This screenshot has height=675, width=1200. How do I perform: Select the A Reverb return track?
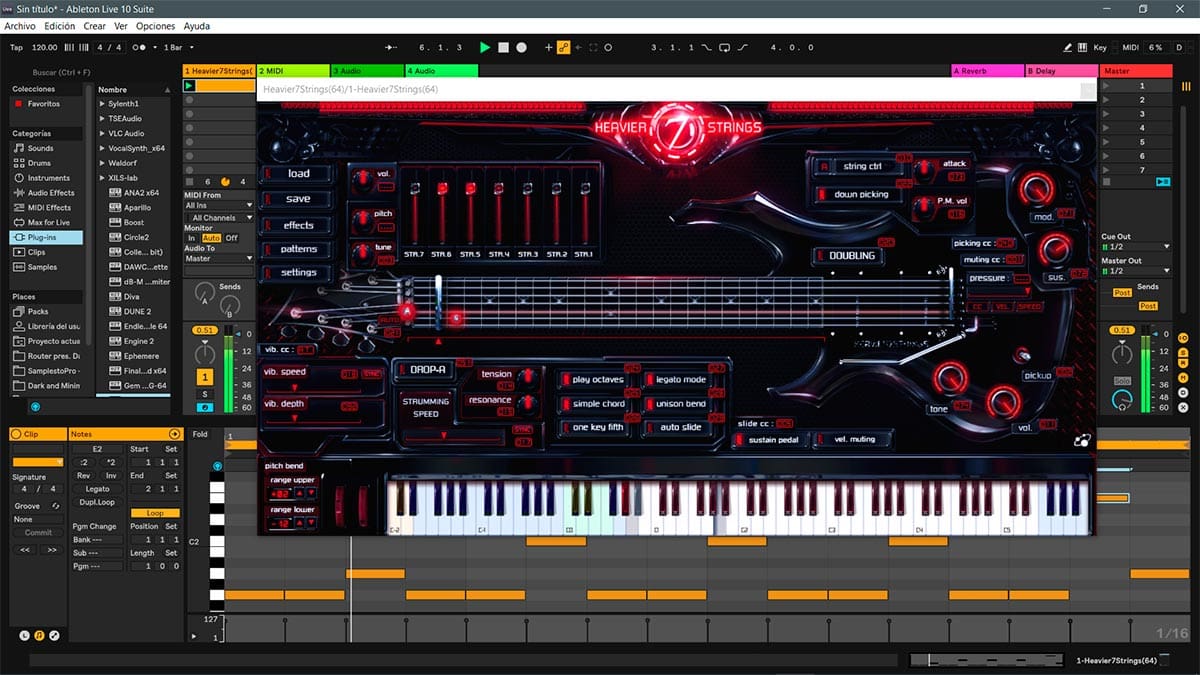tap(987, 71)
